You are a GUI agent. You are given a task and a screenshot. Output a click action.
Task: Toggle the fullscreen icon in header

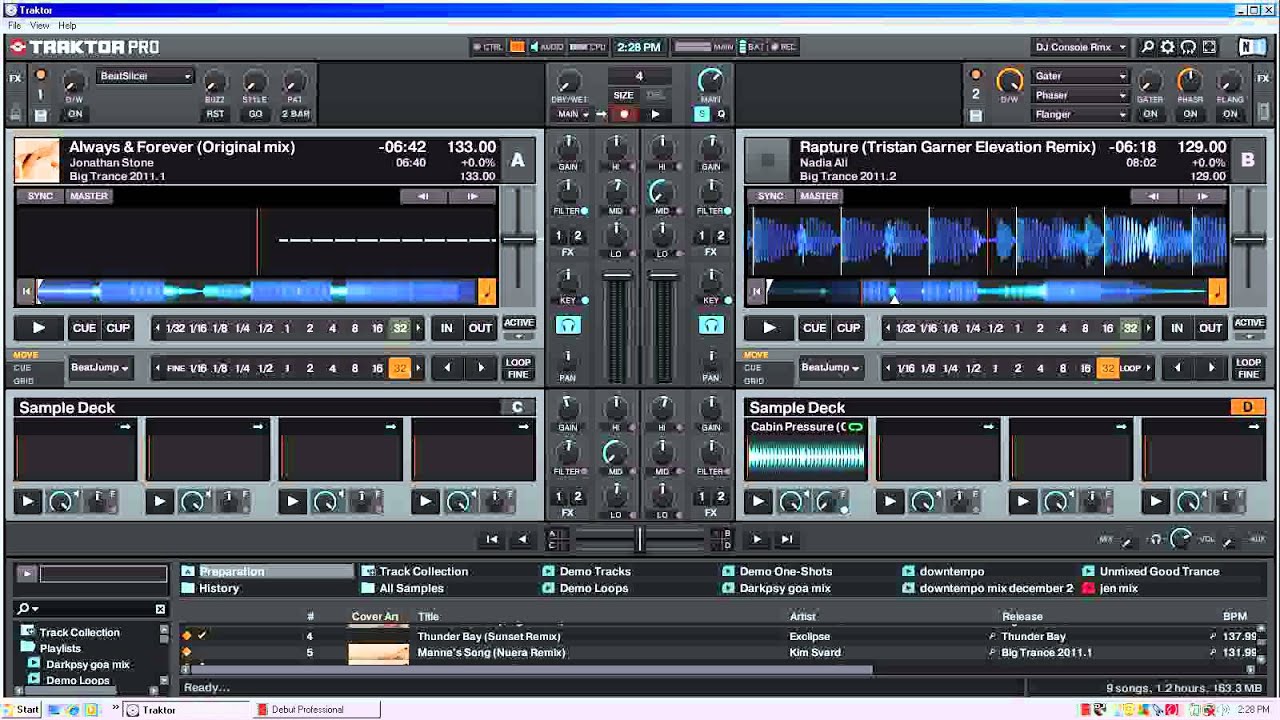point(1209,47)
